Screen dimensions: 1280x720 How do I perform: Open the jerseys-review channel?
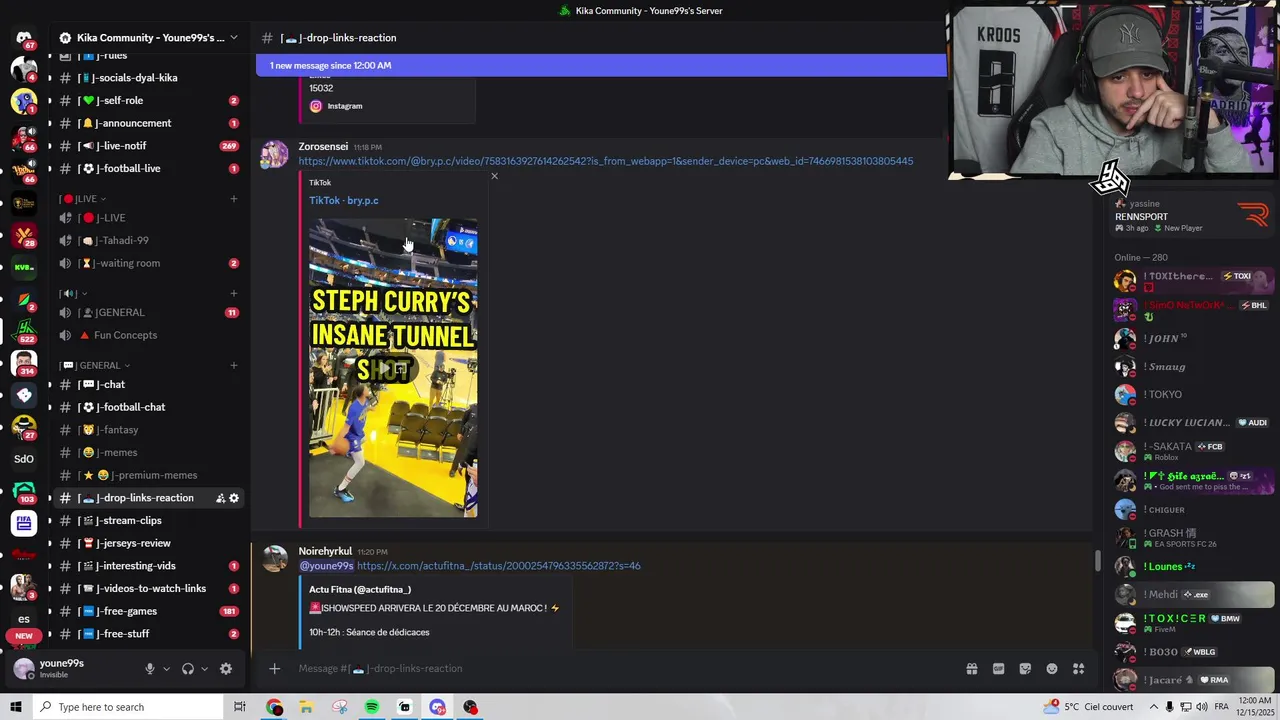tap(149, 543)
